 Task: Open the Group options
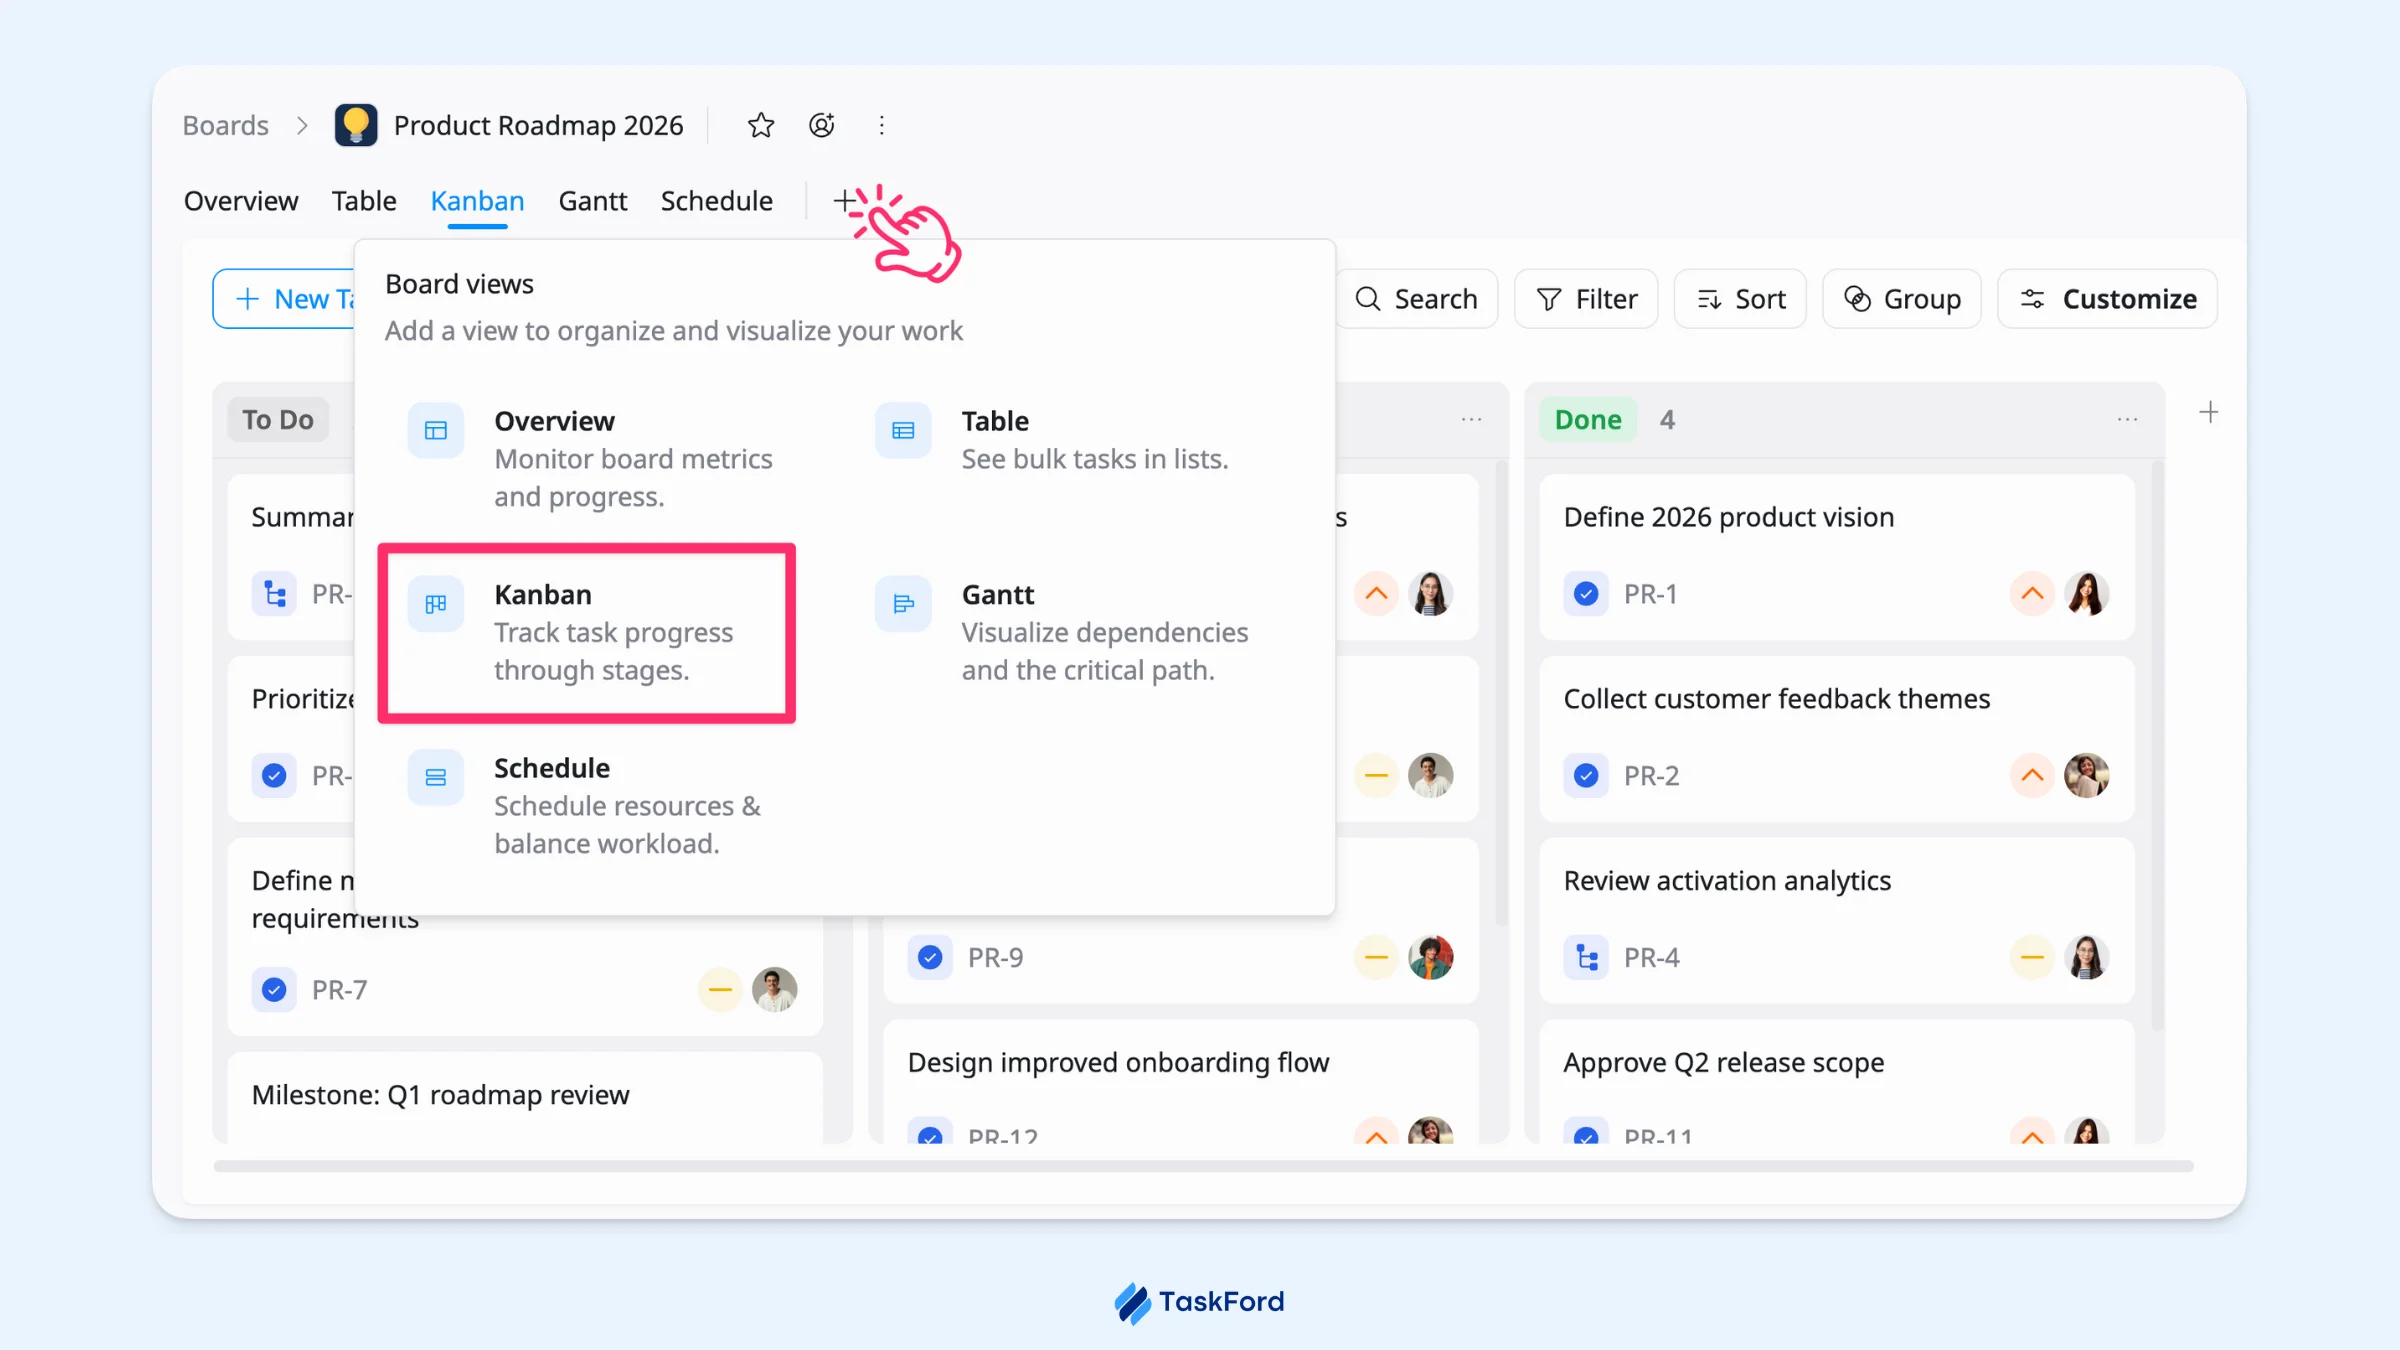click(x=1901, y=299)
